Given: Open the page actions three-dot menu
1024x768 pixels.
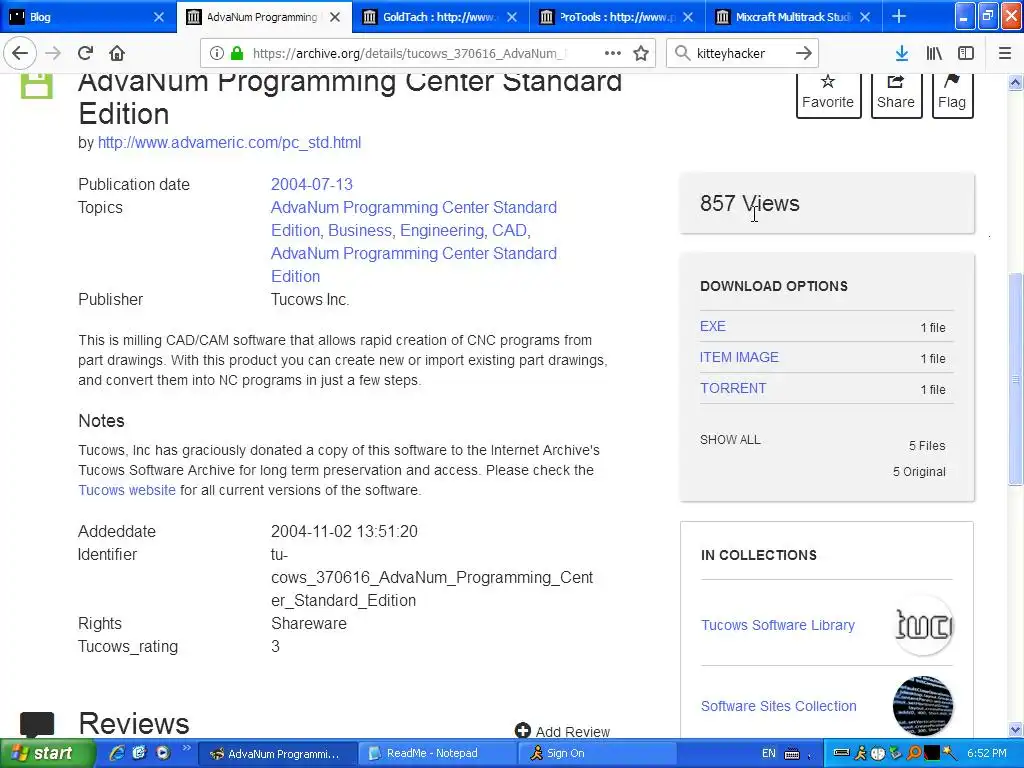Looking at the screenshot, I should [x=613, y=54].
